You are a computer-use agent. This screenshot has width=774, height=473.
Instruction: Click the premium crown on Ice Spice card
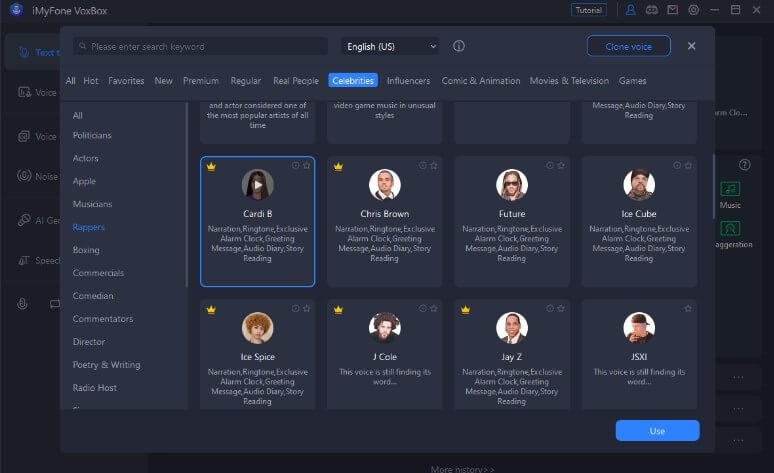(211, 310)
